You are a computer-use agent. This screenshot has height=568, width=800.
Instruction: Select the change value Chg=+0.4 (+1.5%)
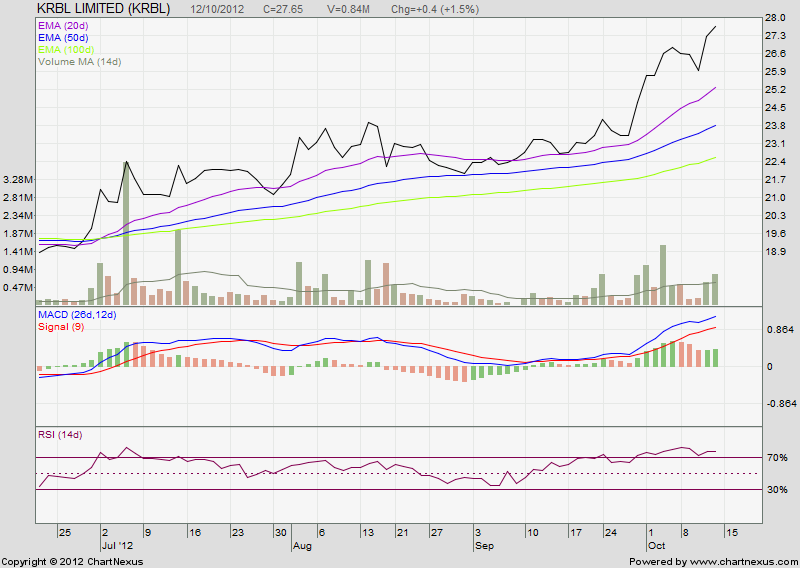pos(435,9)
